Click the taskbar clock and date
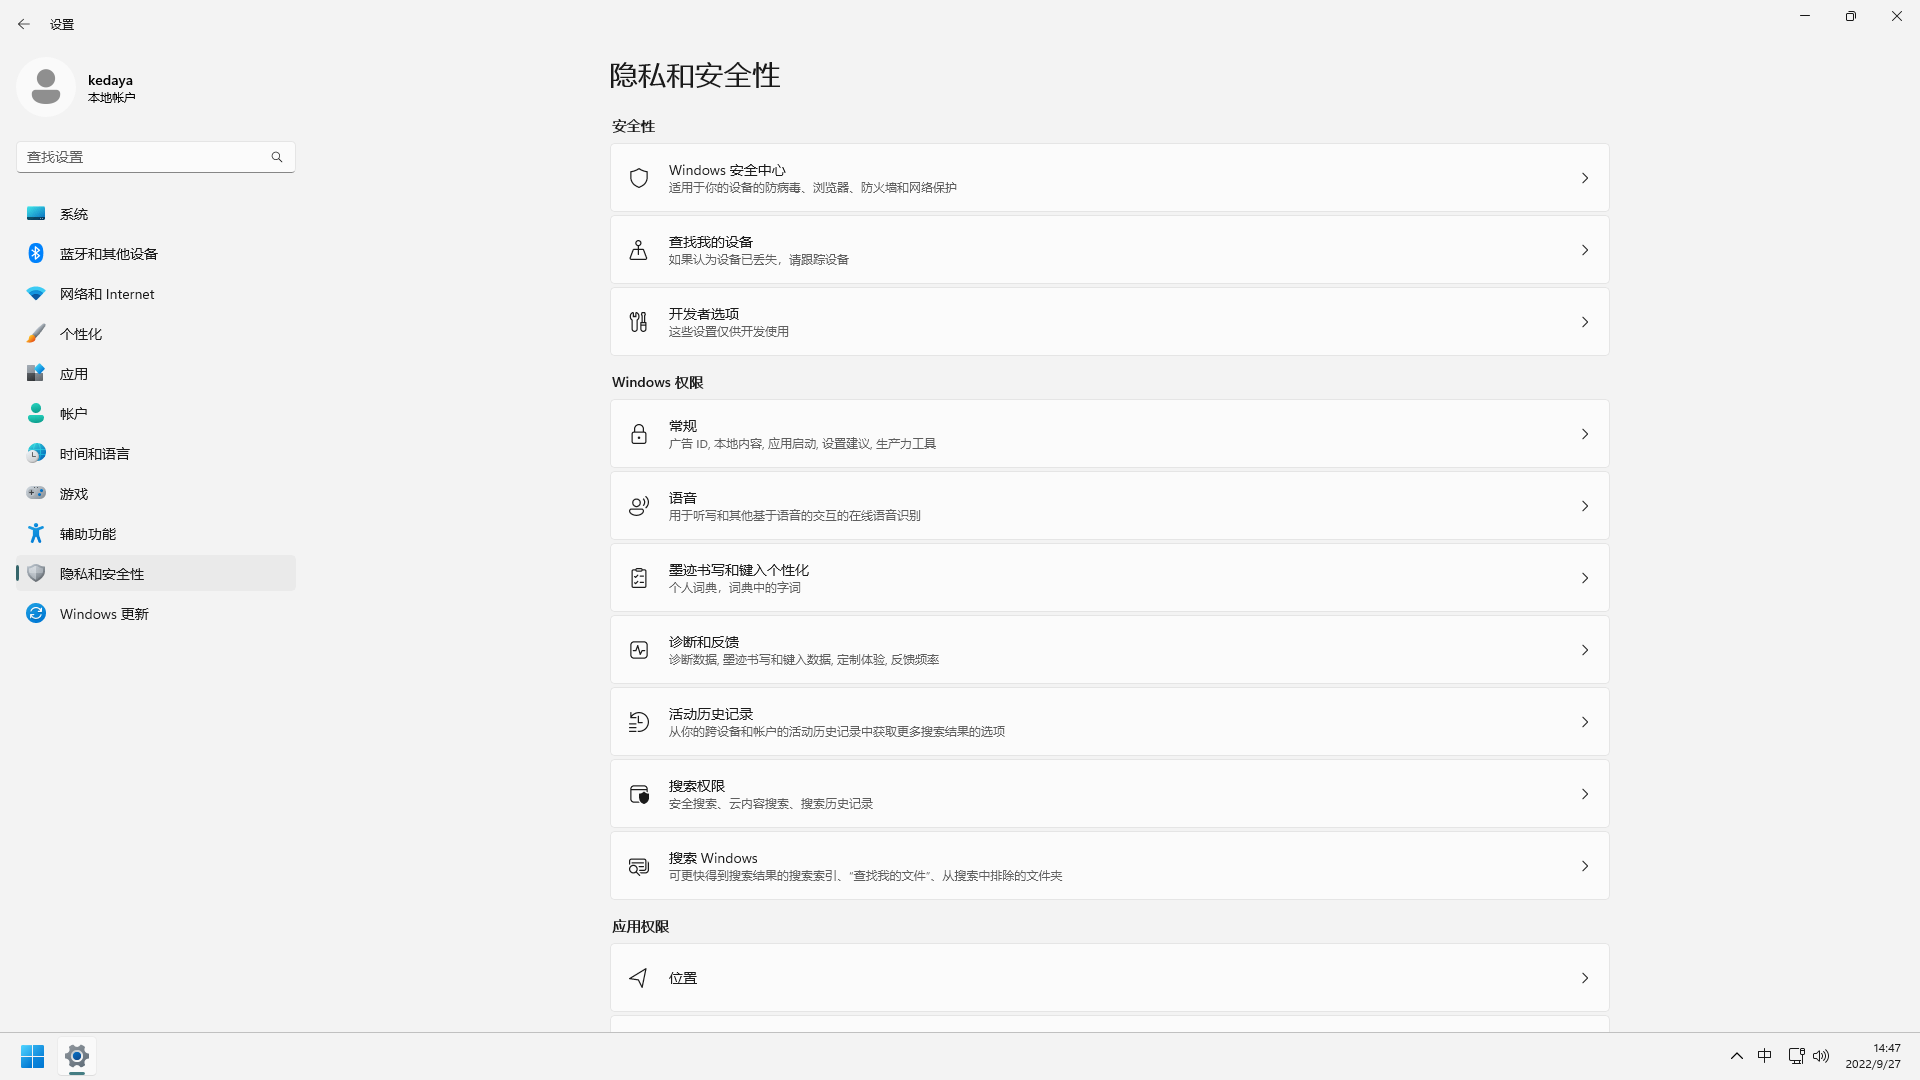 coord(1873,1056)
